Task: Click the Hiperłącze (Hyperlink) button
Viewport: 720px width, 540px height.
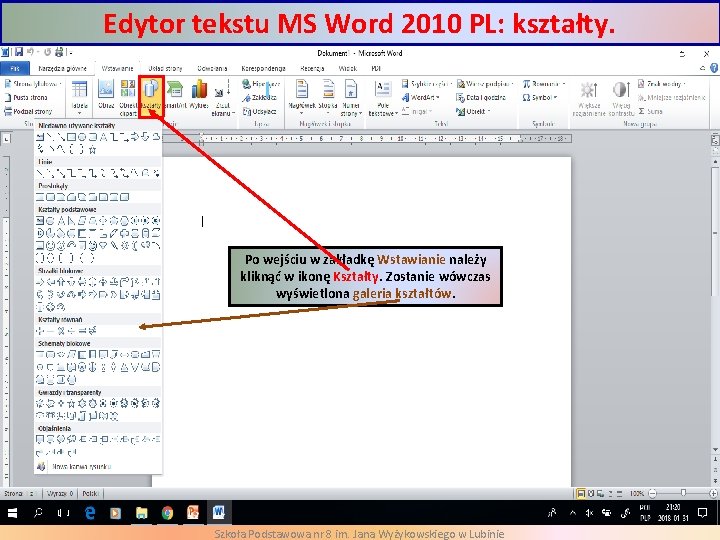Action: (x=261, y=84)
